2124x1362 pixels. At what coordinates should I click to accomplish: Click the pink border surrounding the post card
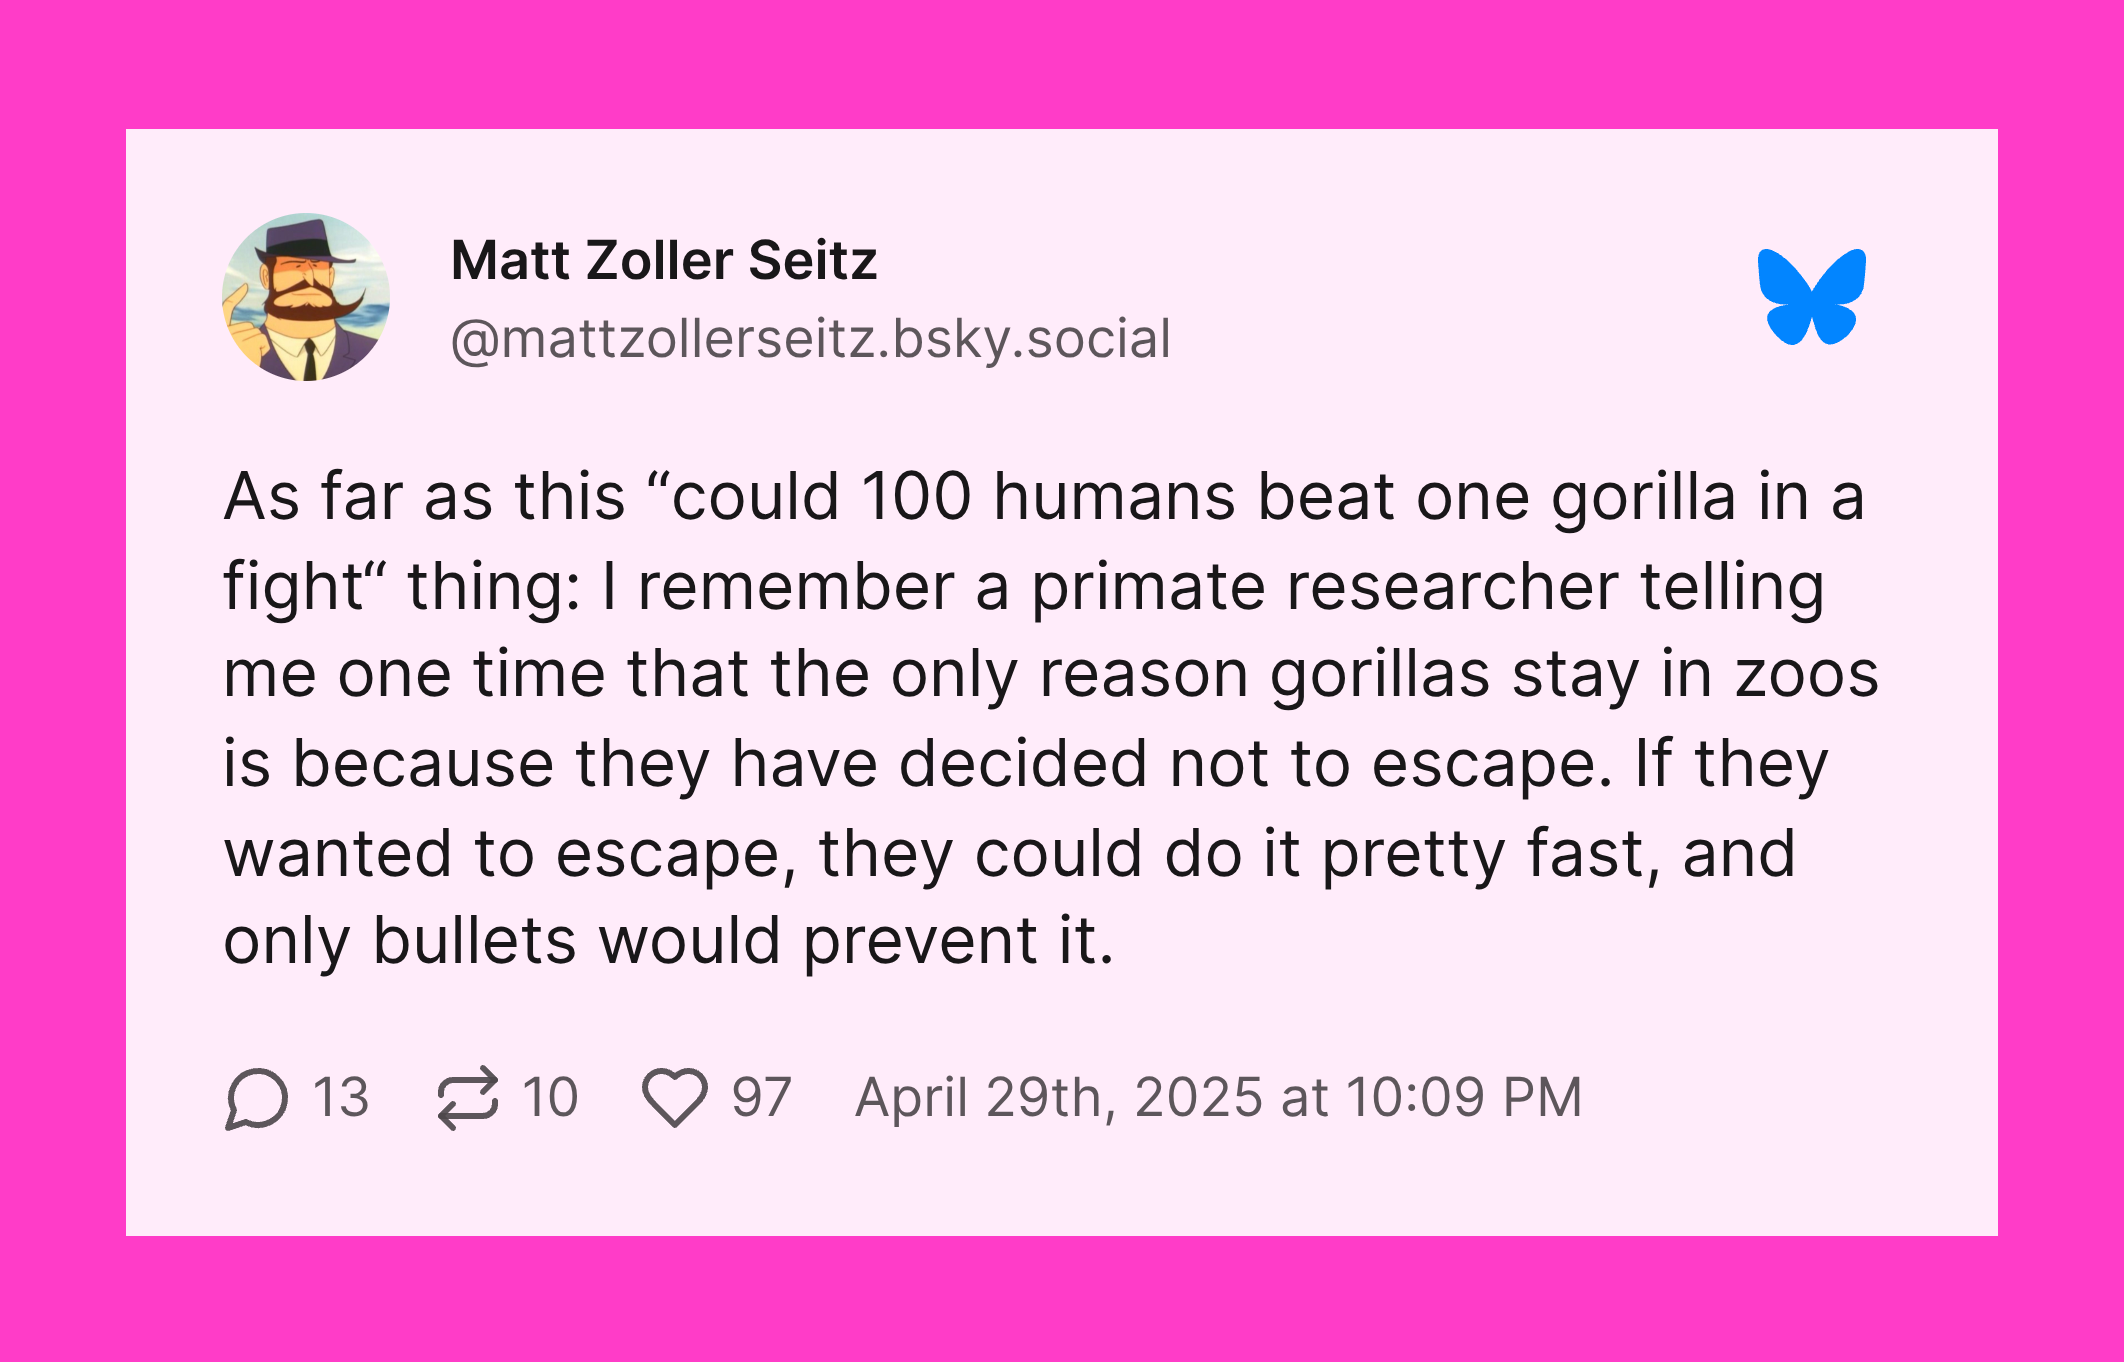[1062, 64]
